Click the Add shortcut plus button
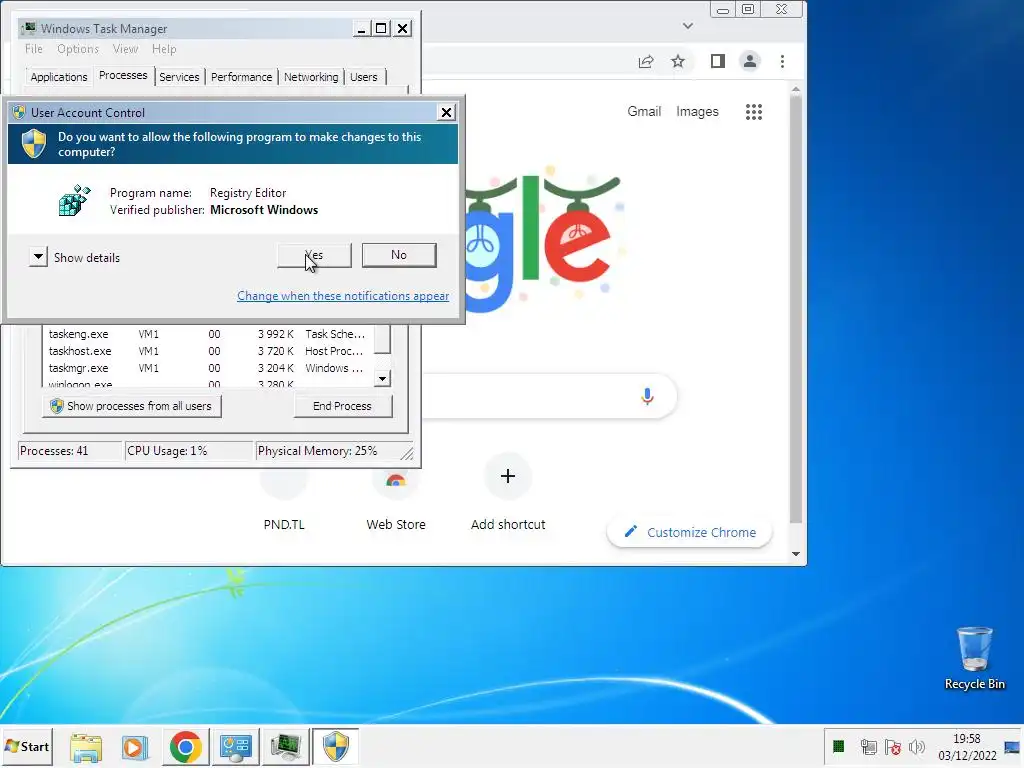1024x768 pixels. (507, 476)
